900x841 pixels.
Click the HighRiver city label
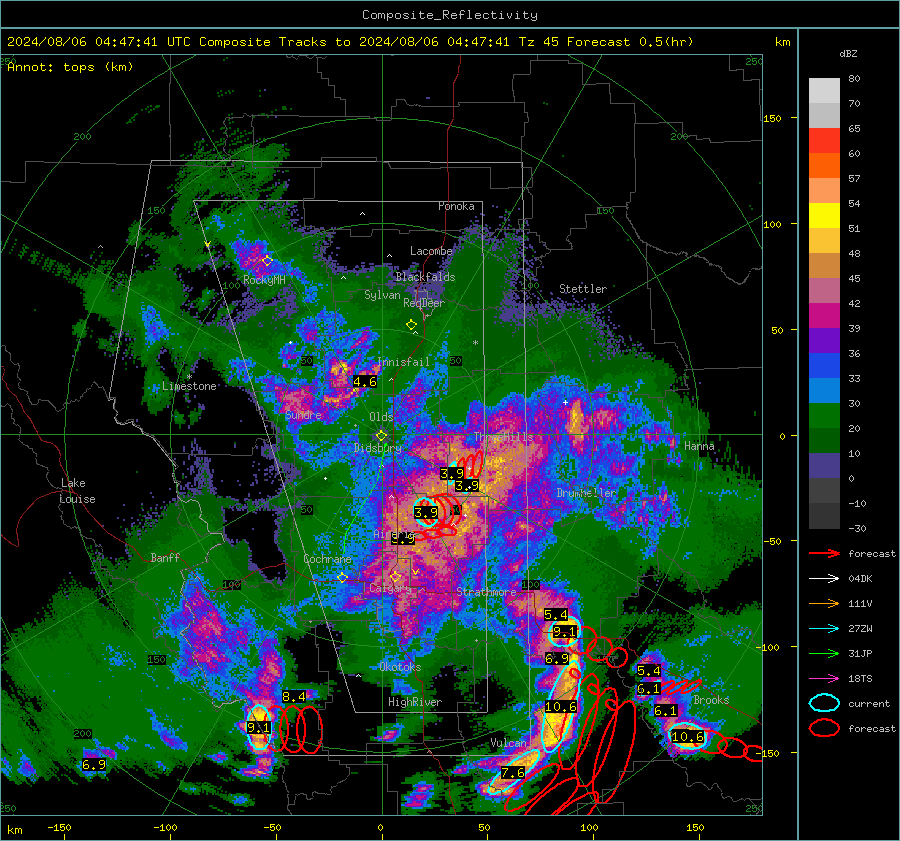coord(415,702)
